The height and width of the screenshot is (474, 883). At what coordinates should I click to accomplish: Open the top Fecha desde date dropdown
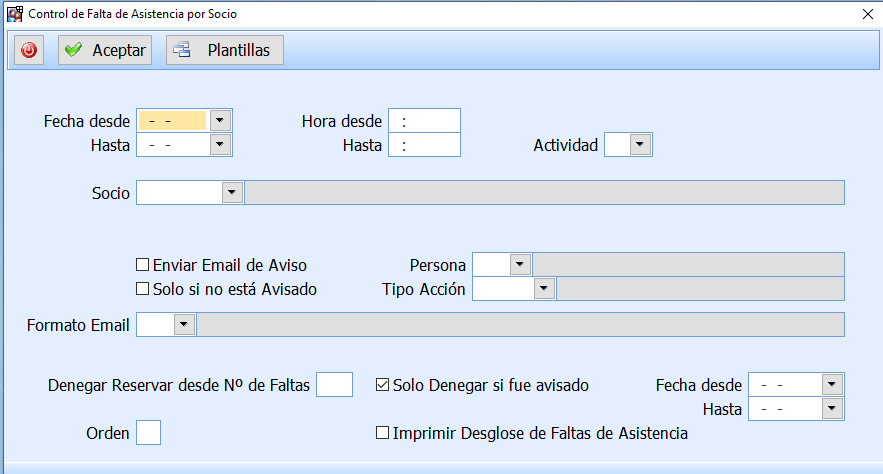tap(221, 120)
